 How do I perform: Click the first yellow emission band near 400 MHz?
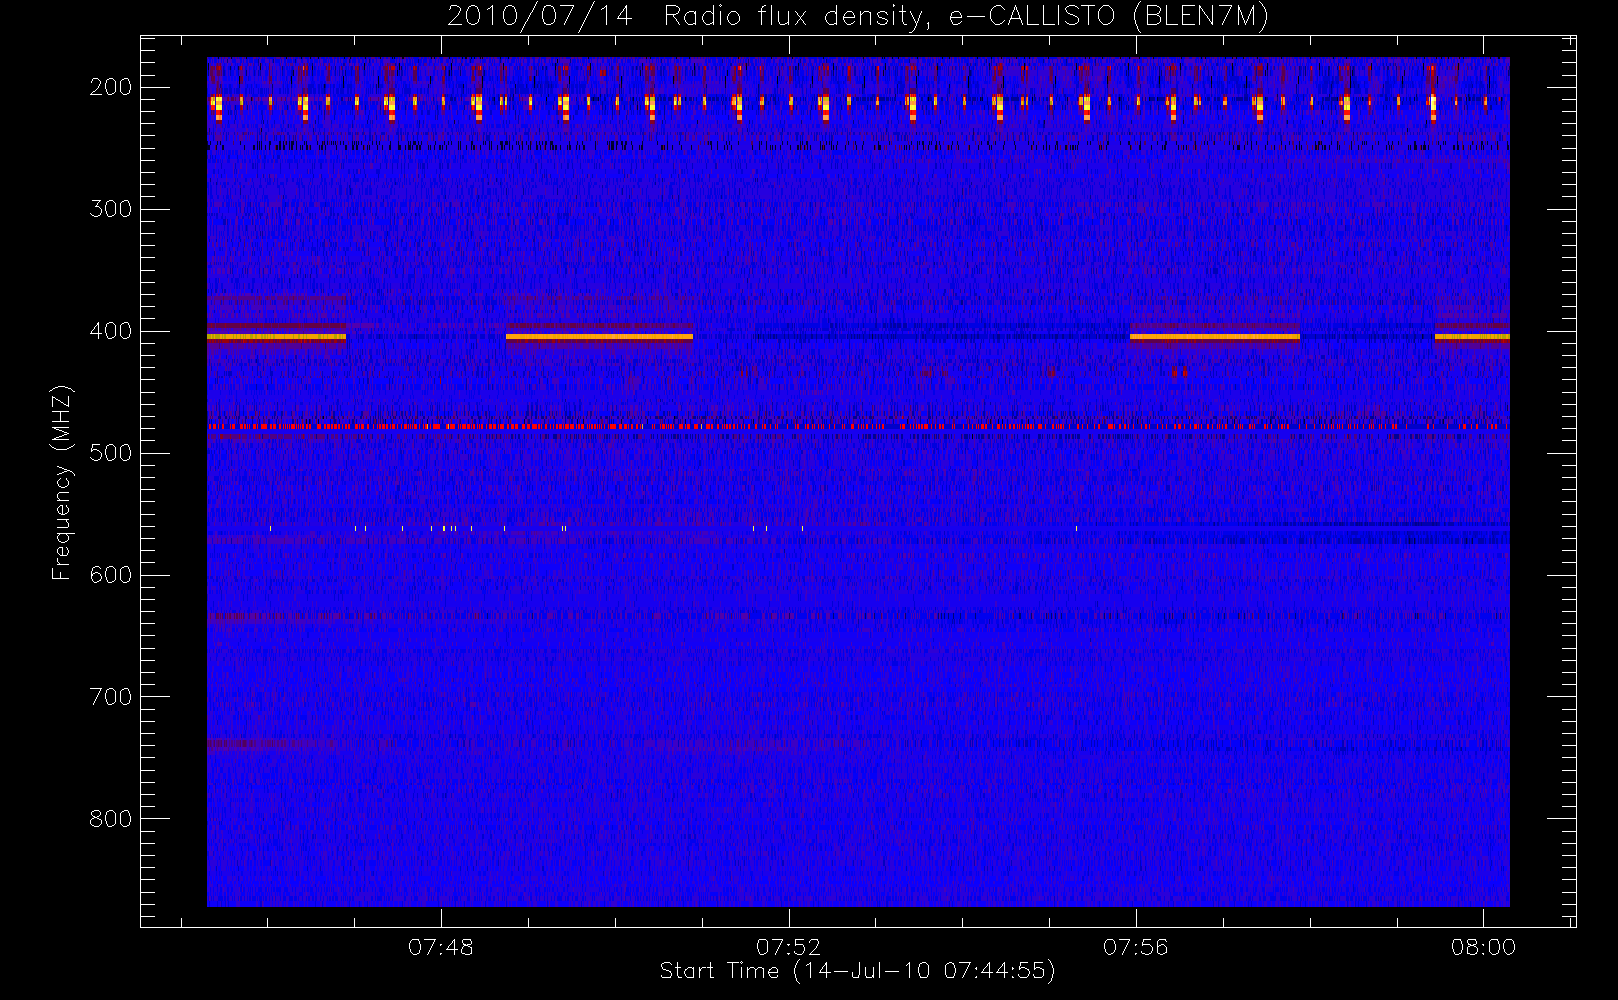coord(276,337)
